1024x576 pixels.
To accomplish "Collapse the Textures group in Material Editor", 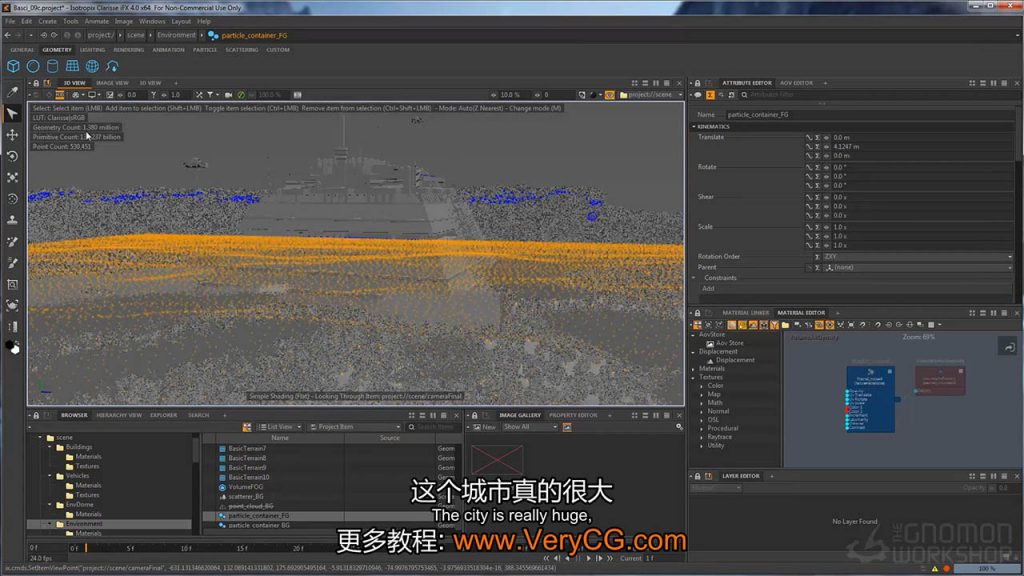I will tap(694, 377).
